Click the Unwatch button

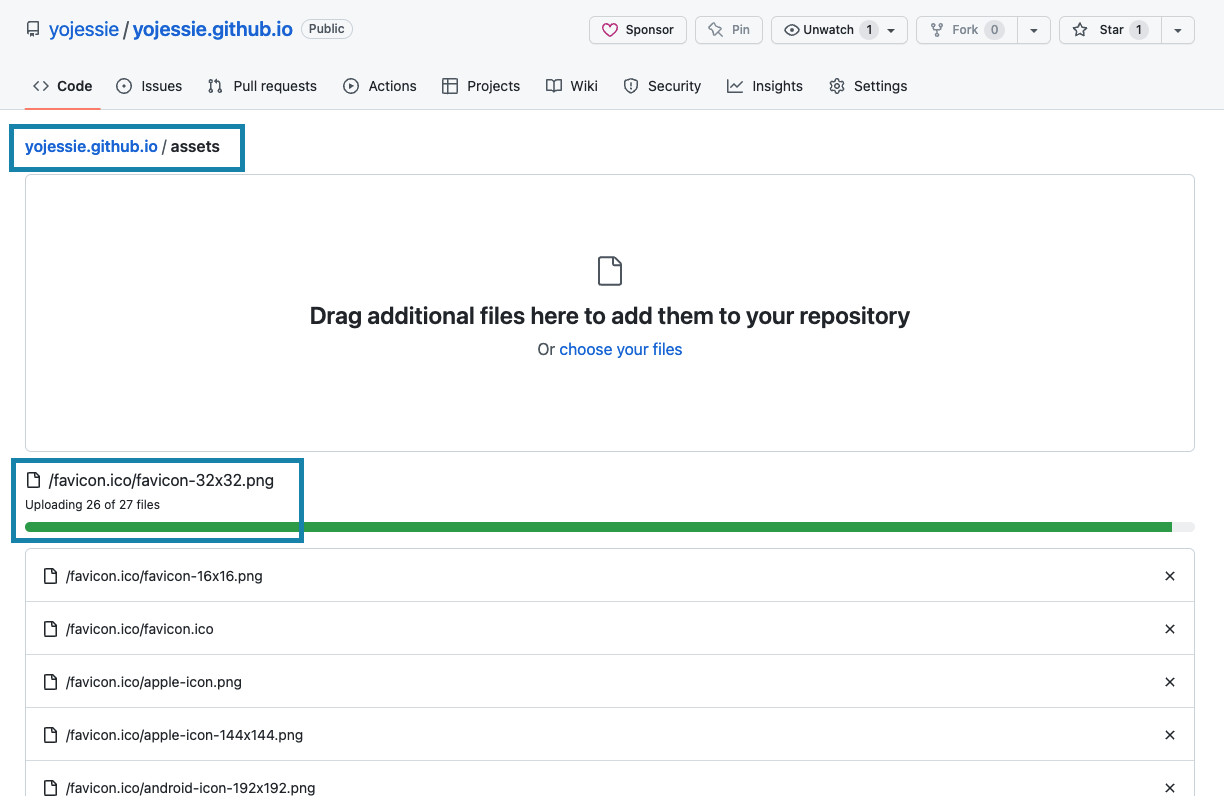click(x=839, y=30)
